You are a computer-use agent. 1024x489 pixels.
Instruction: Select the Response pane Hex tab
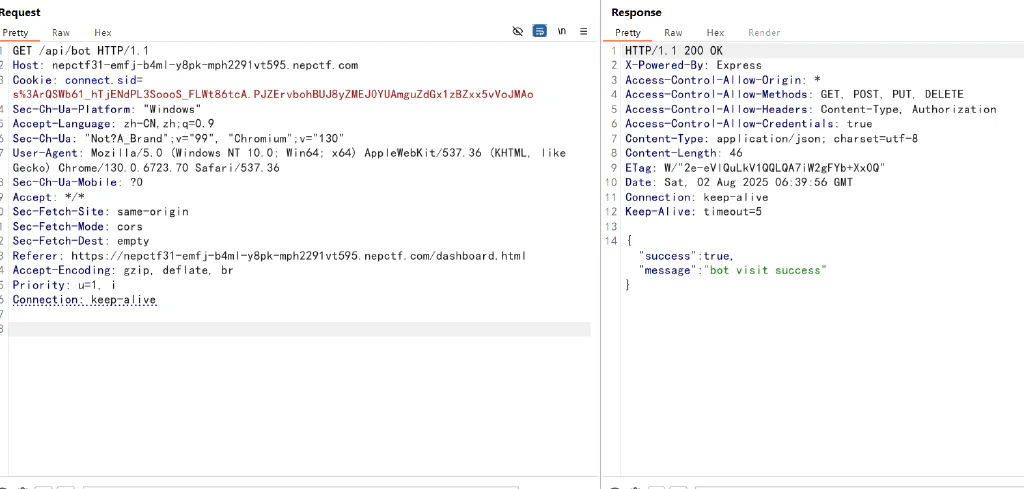pyautogui.click(x=715, y=33)
